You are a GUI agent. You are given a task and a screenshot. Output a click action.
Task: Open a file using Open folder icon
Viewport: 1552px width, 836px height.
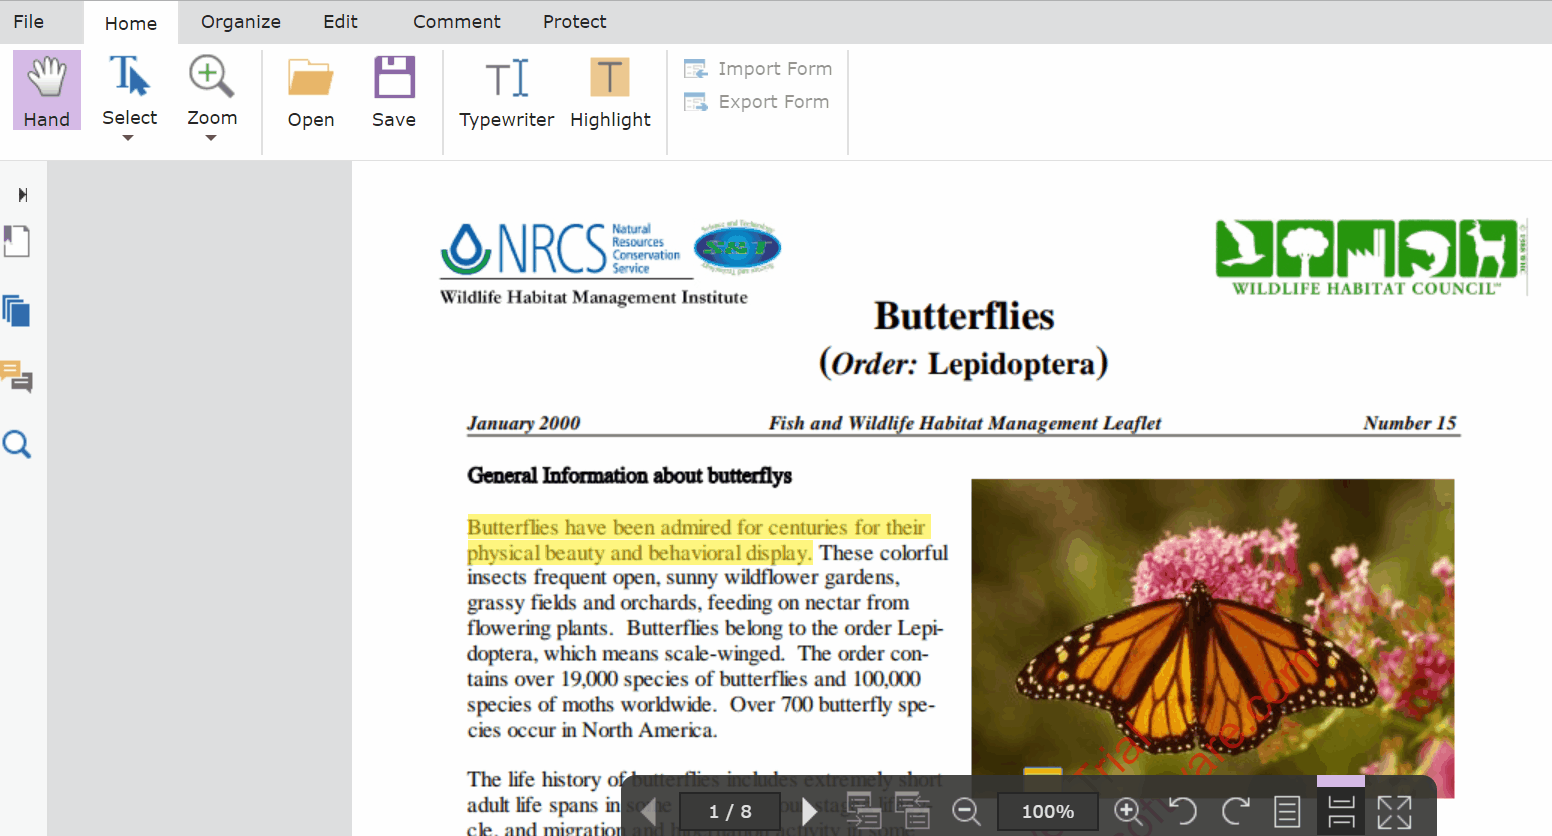point(311,78)
